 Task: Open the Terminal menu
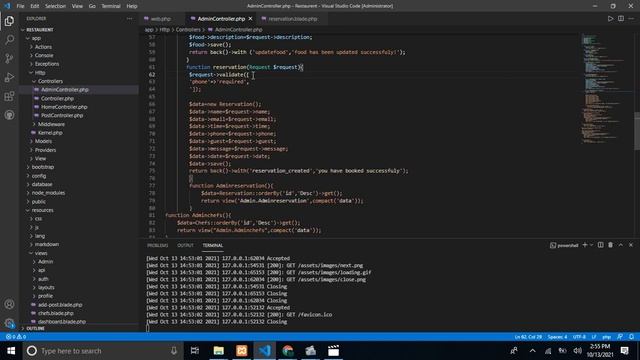(111, 6)
